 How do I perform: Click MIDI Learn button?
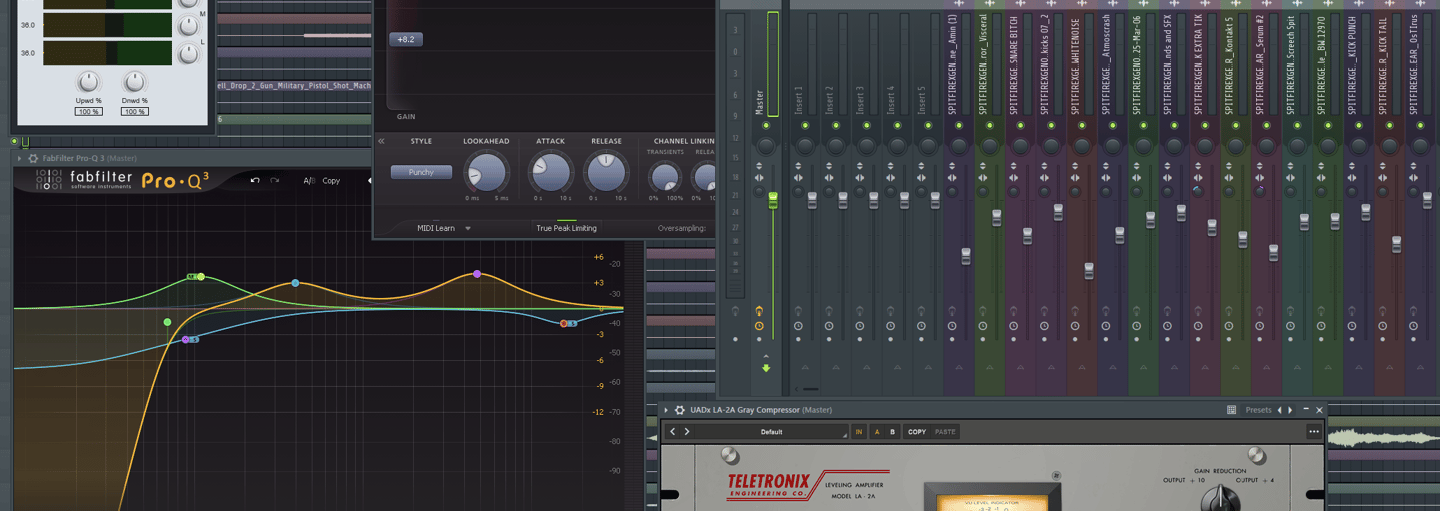pyautogui.click(x=436, y=228)
